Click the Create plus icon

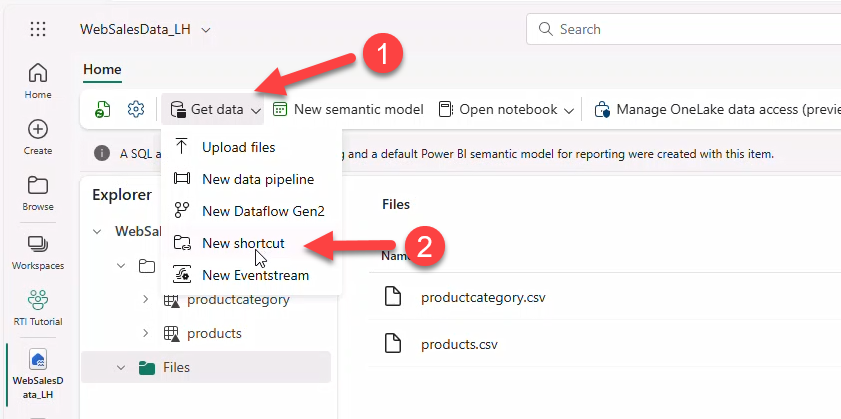click(38, 136)
